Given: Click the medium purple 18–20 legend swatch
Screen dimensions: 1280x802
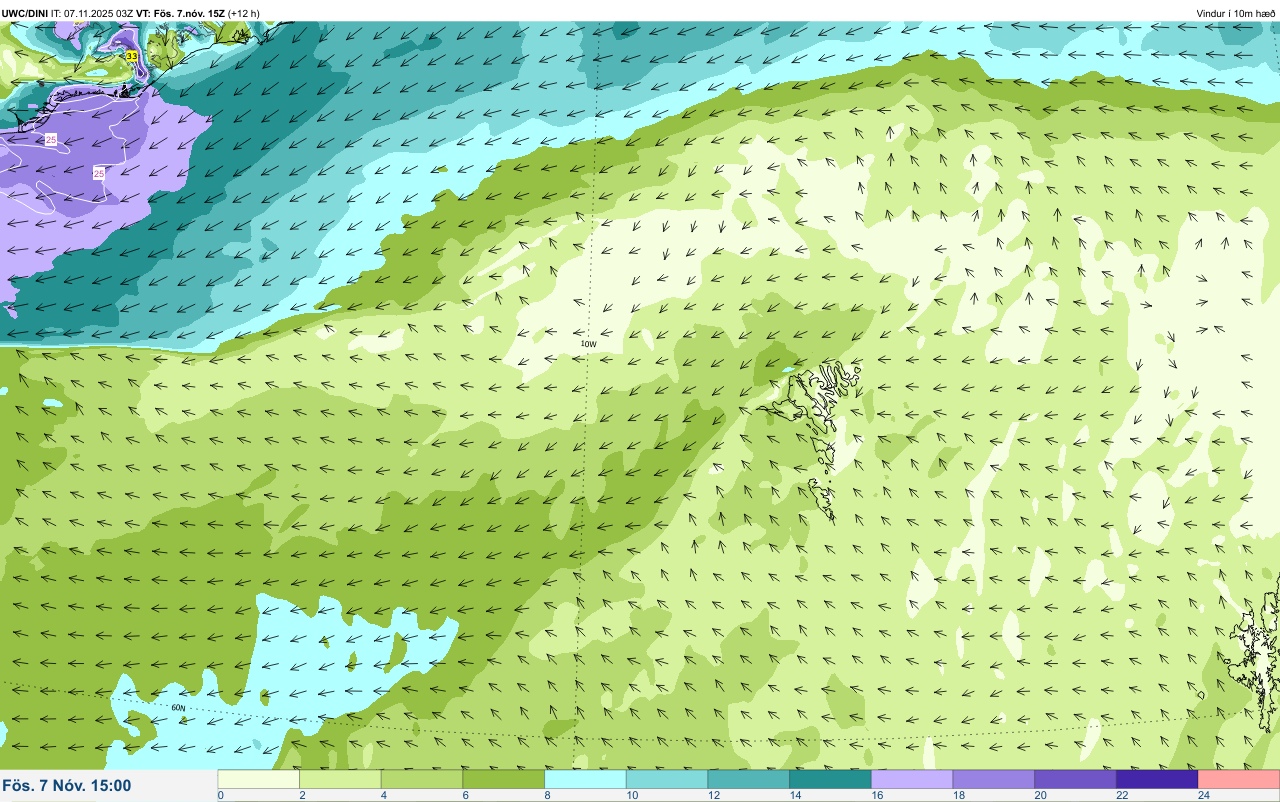Looking at the screenshot, I should [994, 779].
